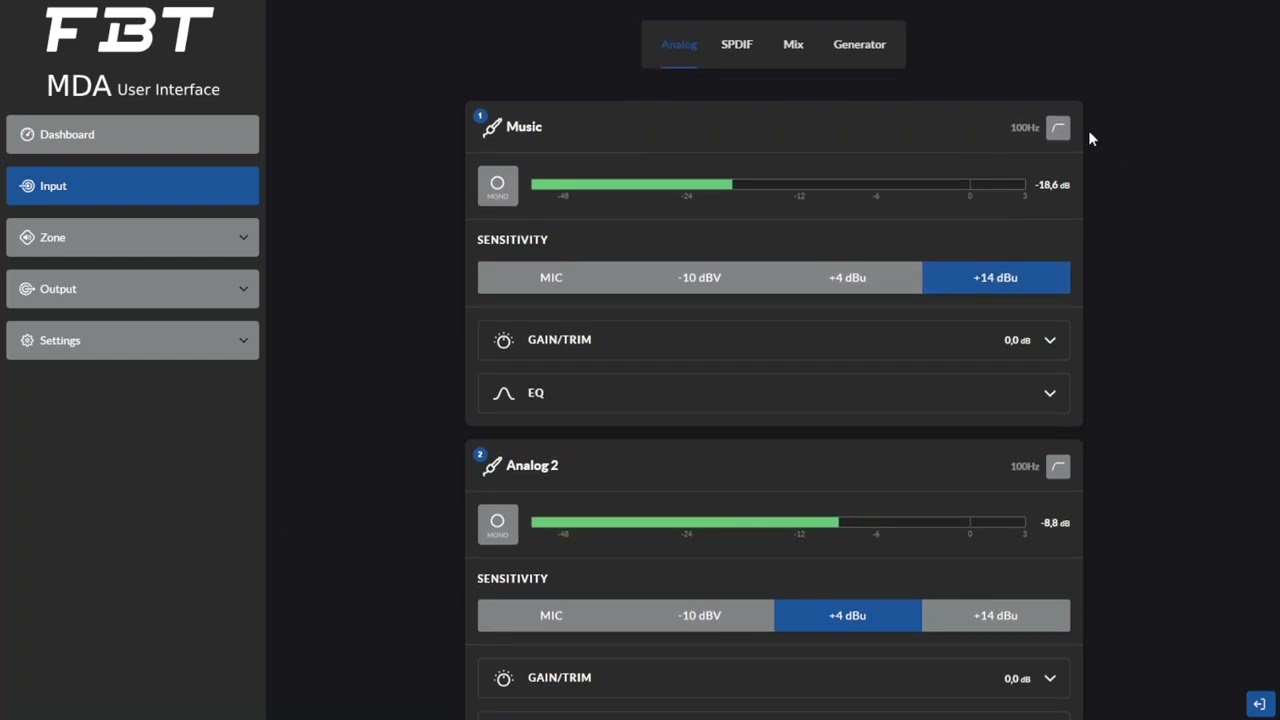Toggle the Music 100Hz high-pass filter icon
Image resolution: width=1280 pixels, height=720 pixels.
tap(1058, 128)
